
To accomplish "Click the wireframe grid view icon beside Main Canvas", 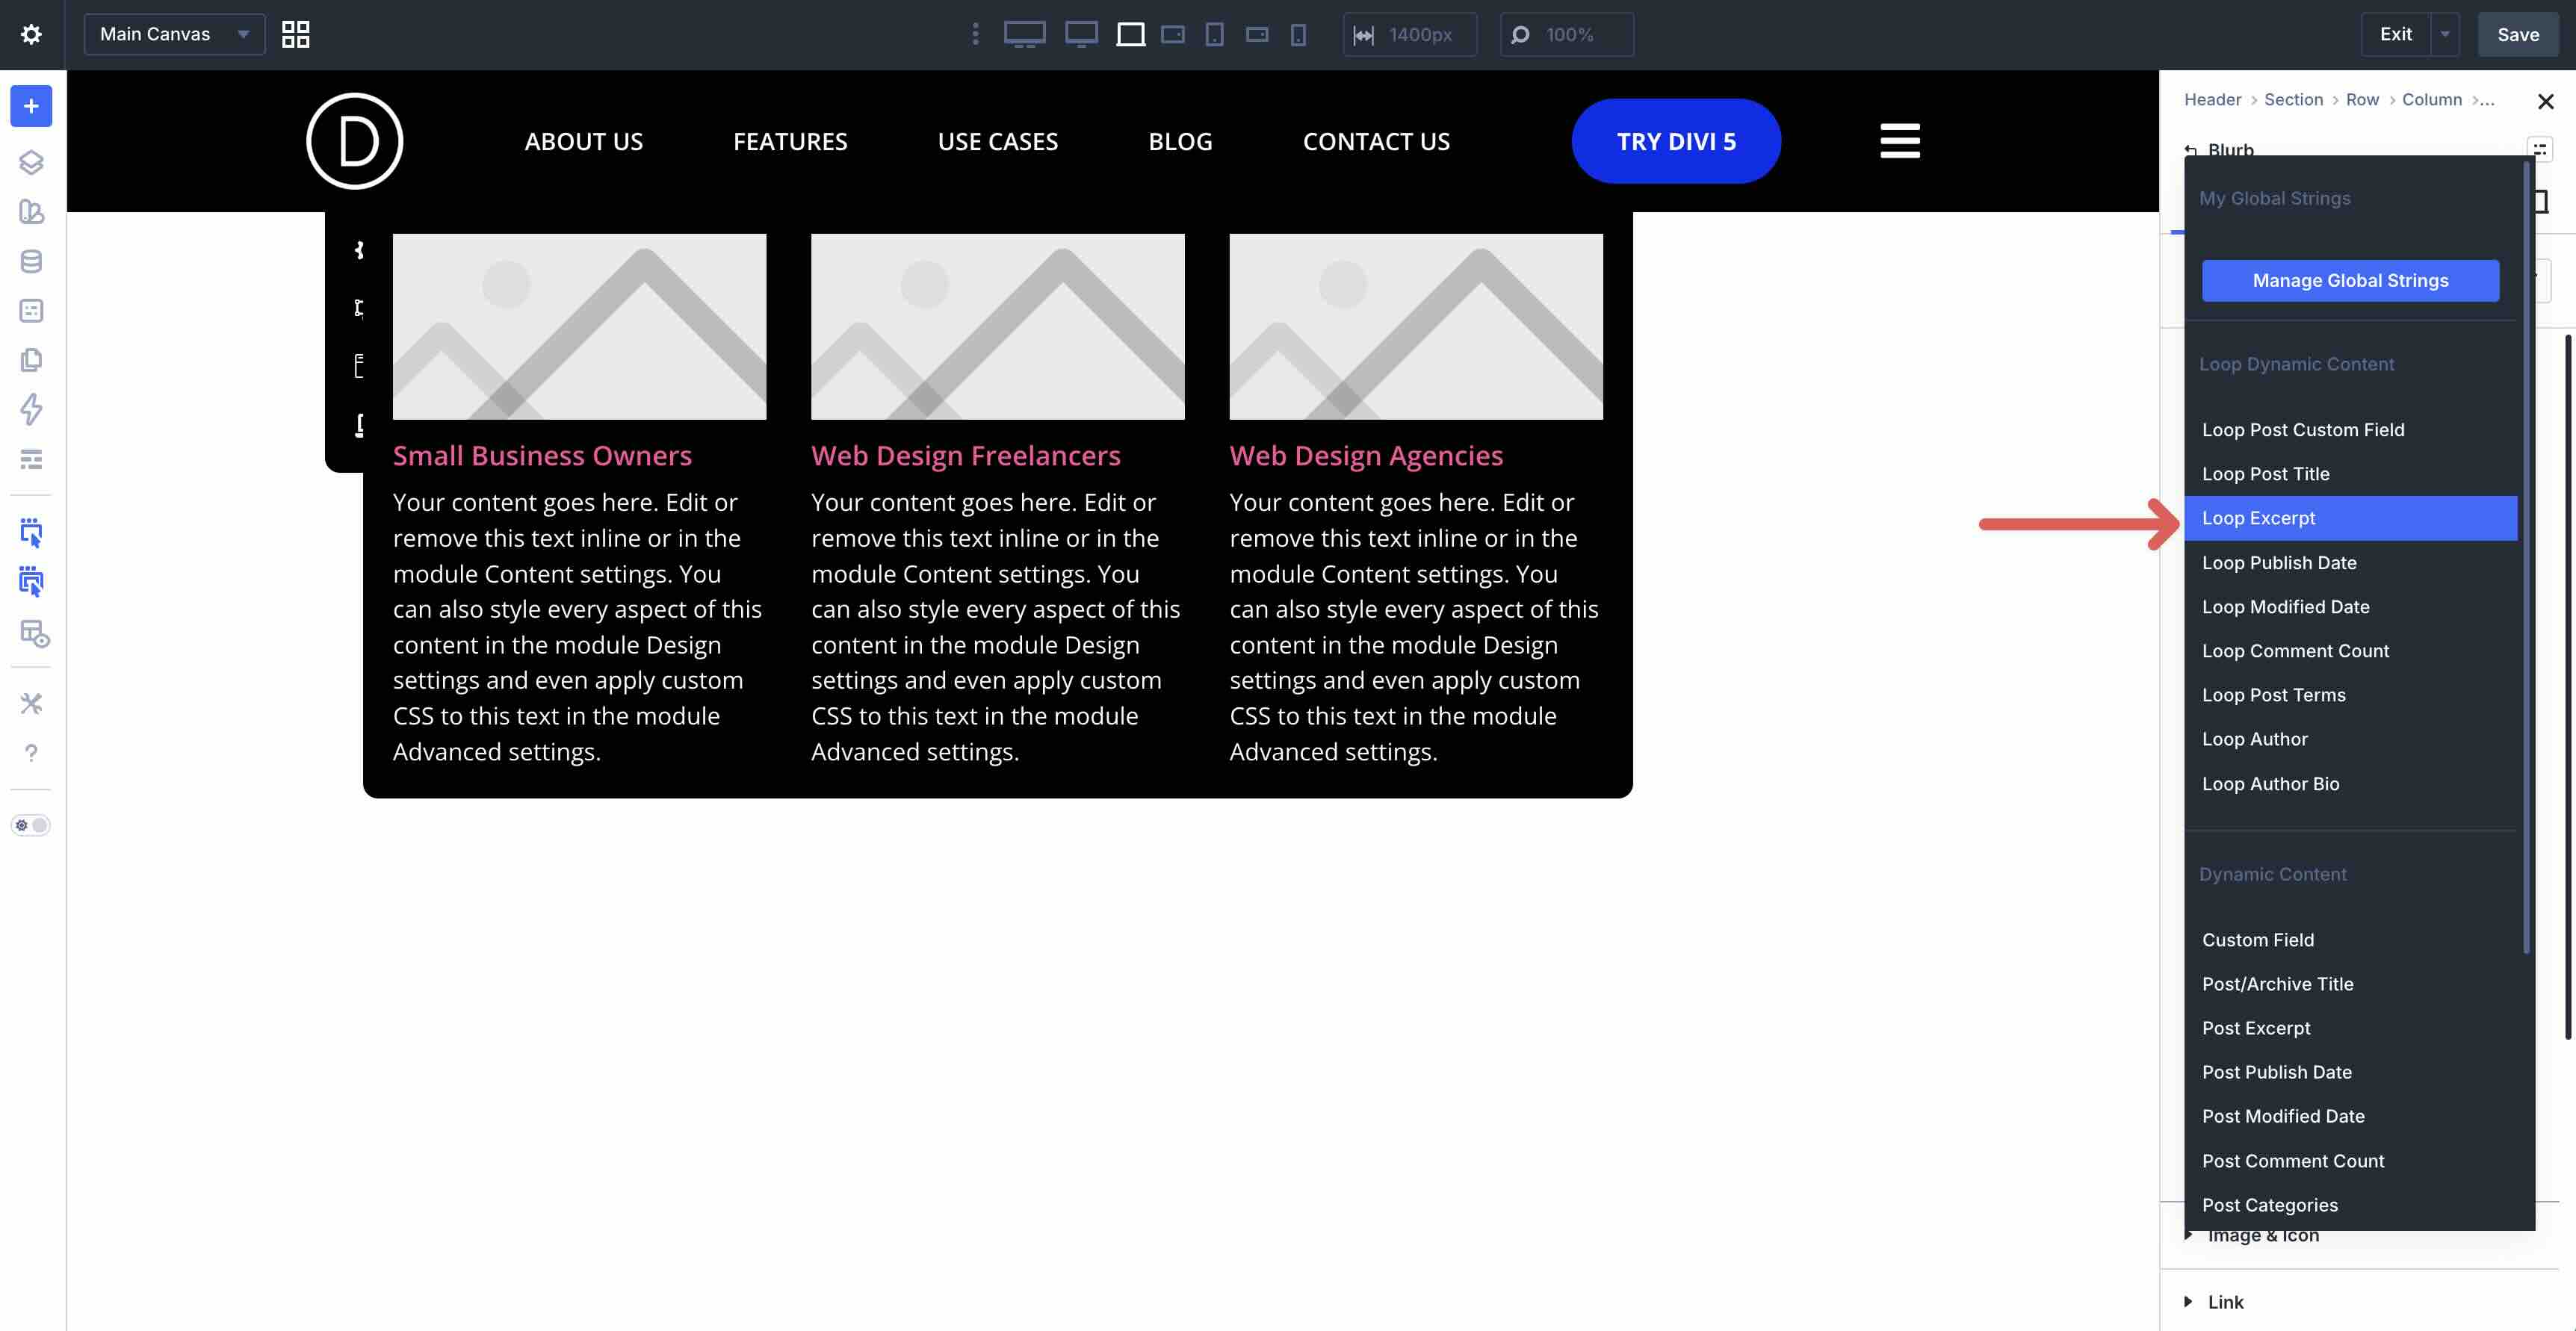I will click(x=294, y=34).
